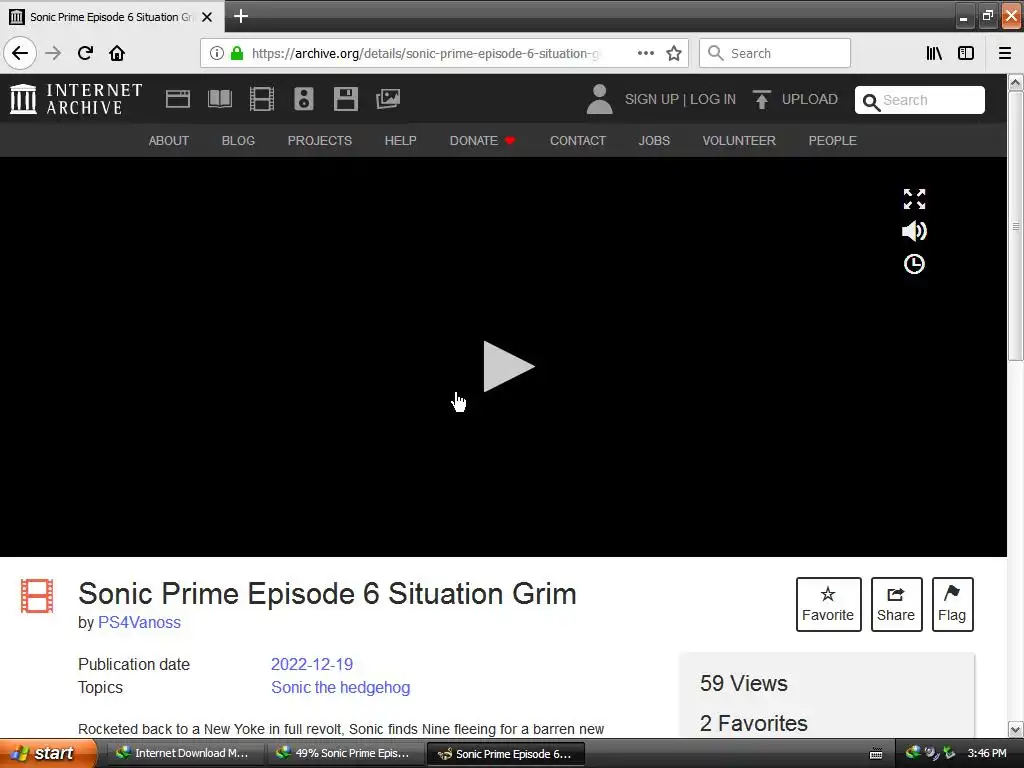Open the ABOUT menu item
The height and width of the screenshot is (768, 1024).
pyautogui.click(x=168, y=140)
